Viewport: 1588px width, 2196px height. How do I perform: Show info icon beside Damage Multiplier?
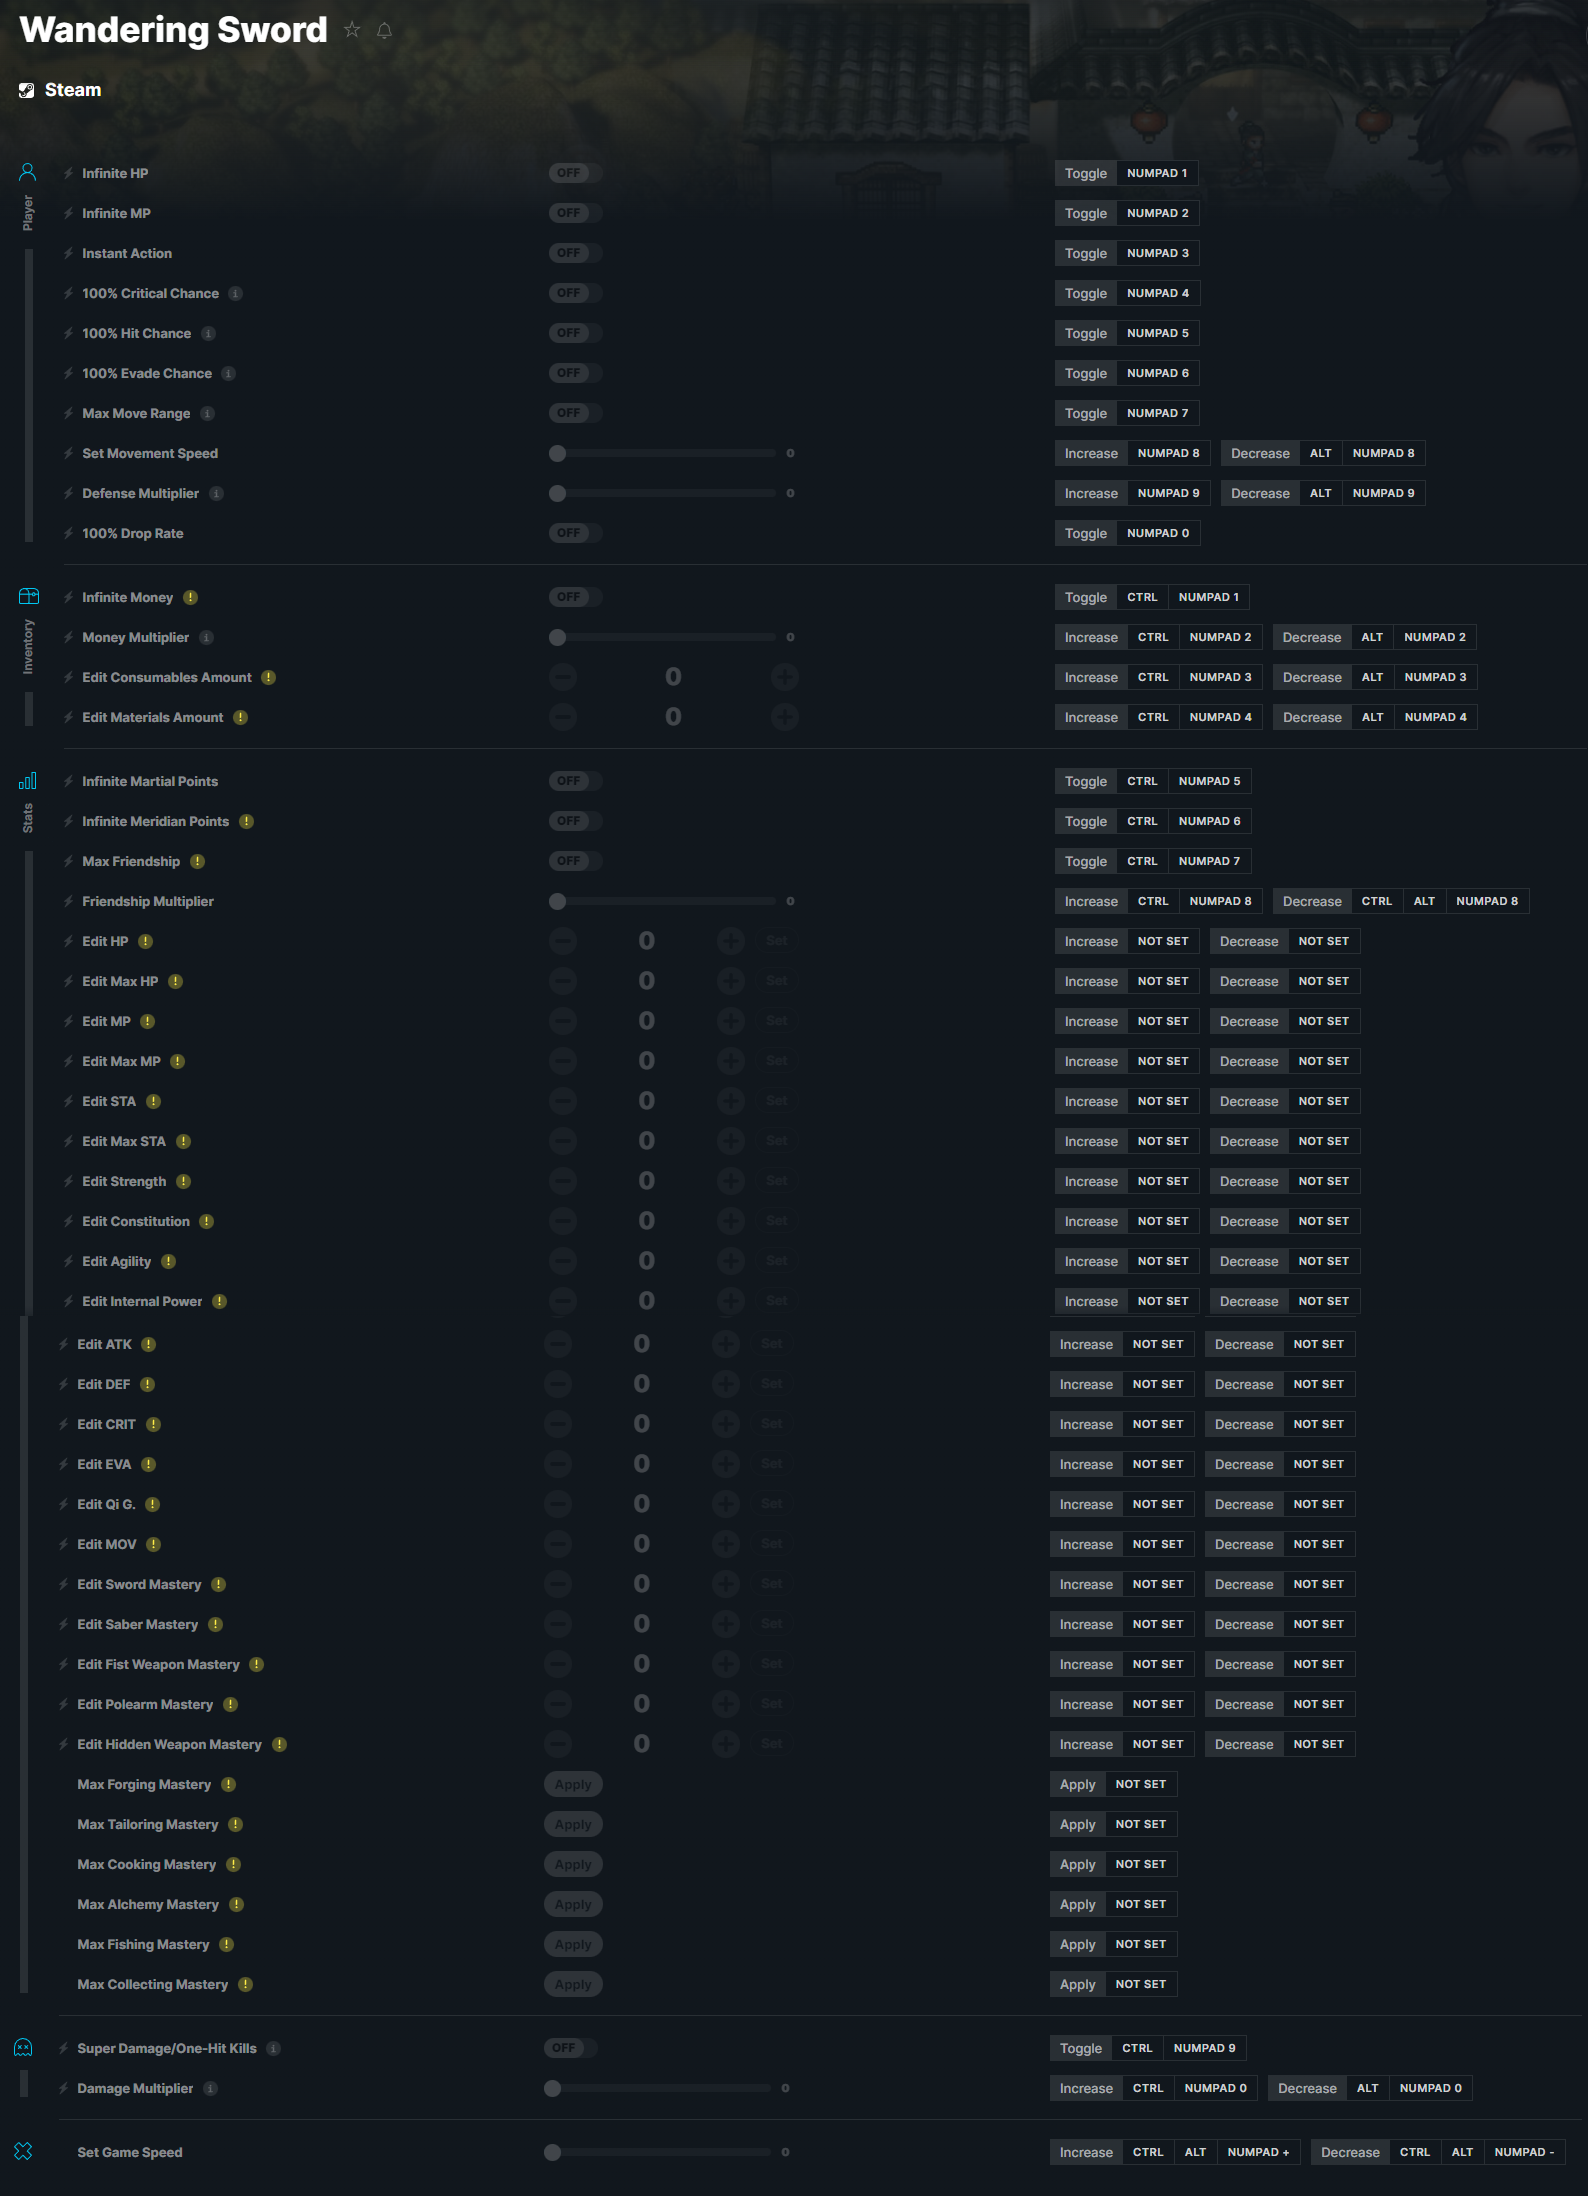tap(210, 2088)
